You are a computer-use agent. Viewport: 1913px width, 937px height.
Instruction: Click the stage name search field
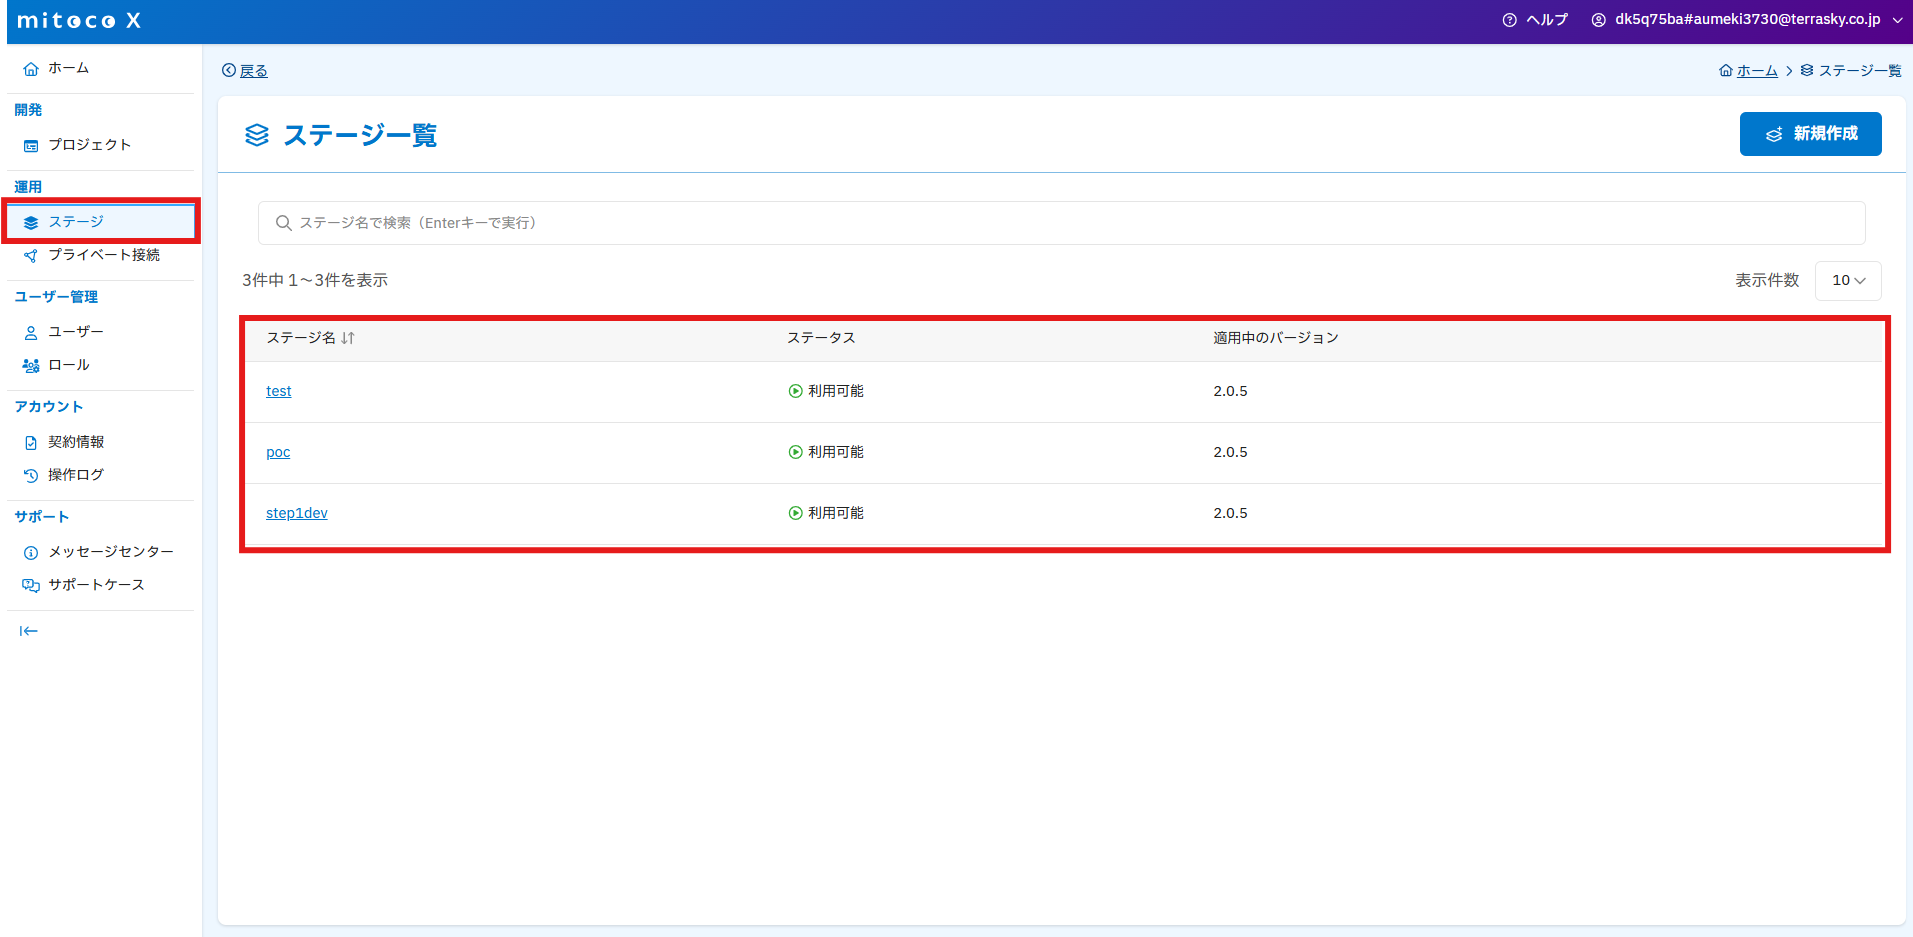click(x=1060, y=223)
